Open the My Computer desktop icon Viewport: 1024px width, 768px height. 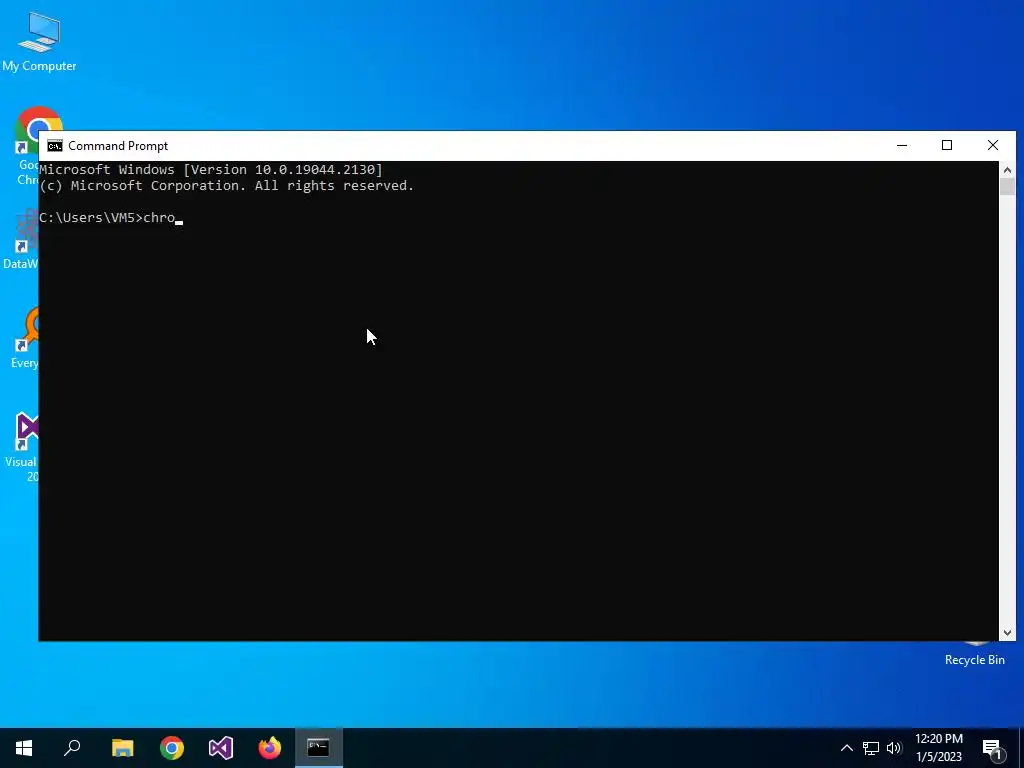(39, 42)
